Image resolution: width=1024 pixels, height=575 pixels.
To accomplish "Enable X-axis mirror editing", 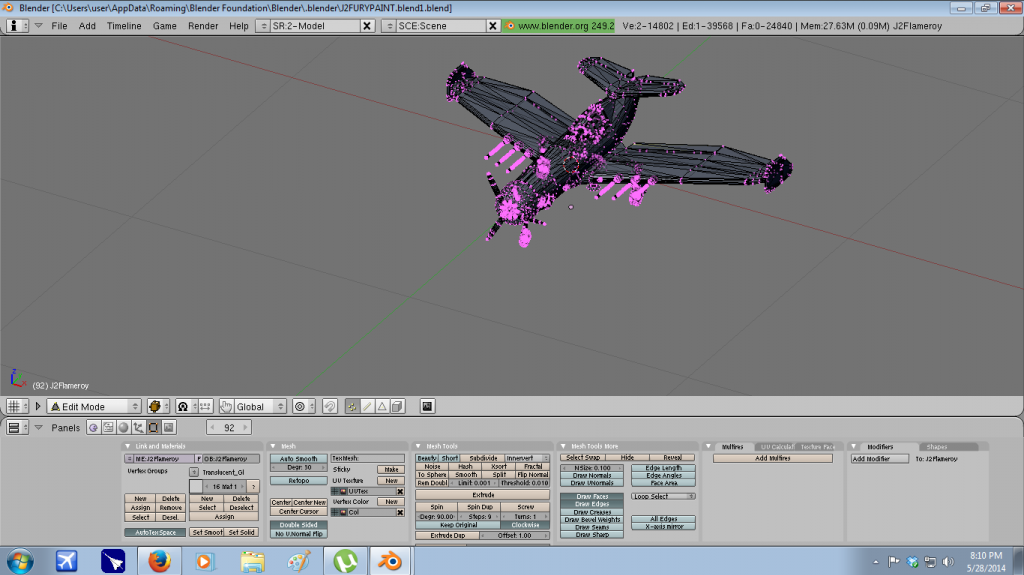I will 664,527.
